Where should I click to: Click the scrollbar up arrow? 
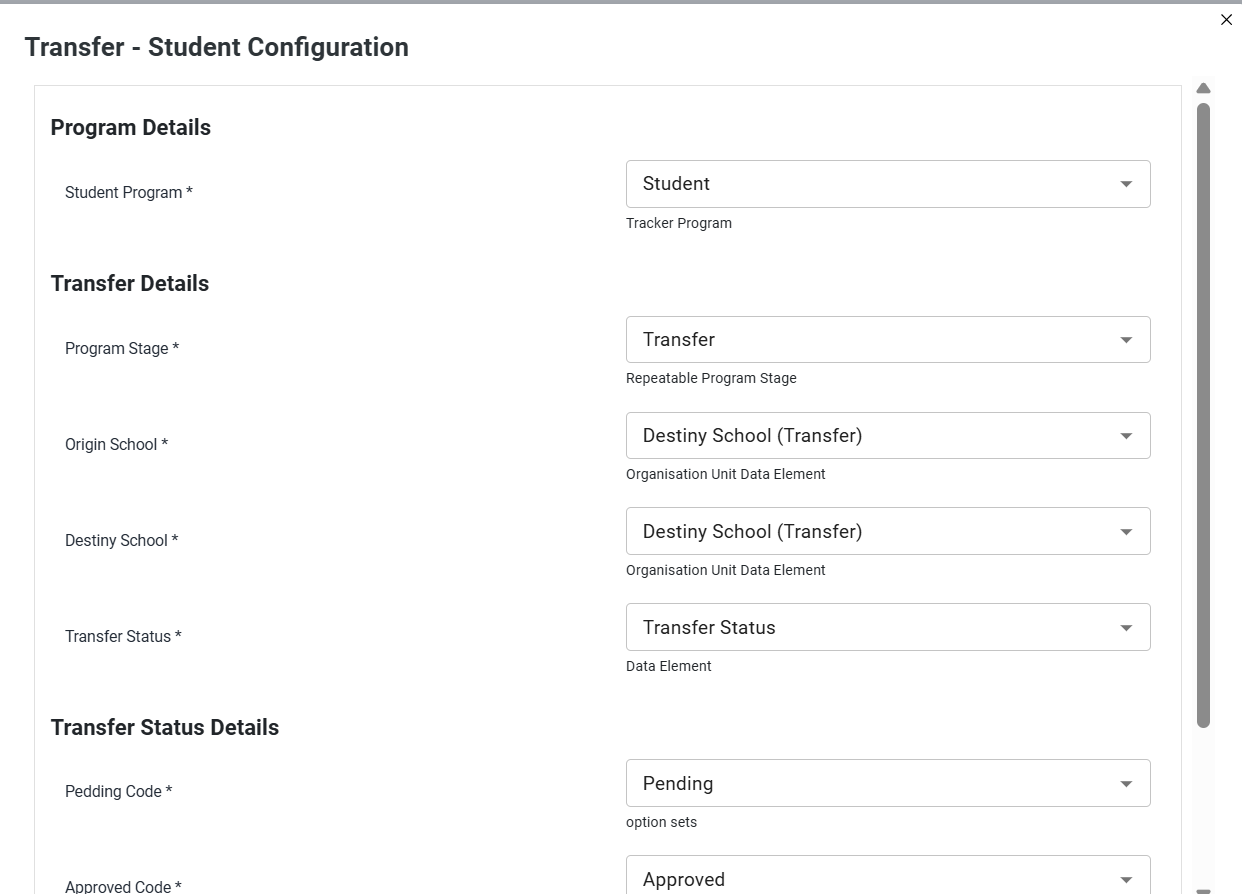point(1203,89)
